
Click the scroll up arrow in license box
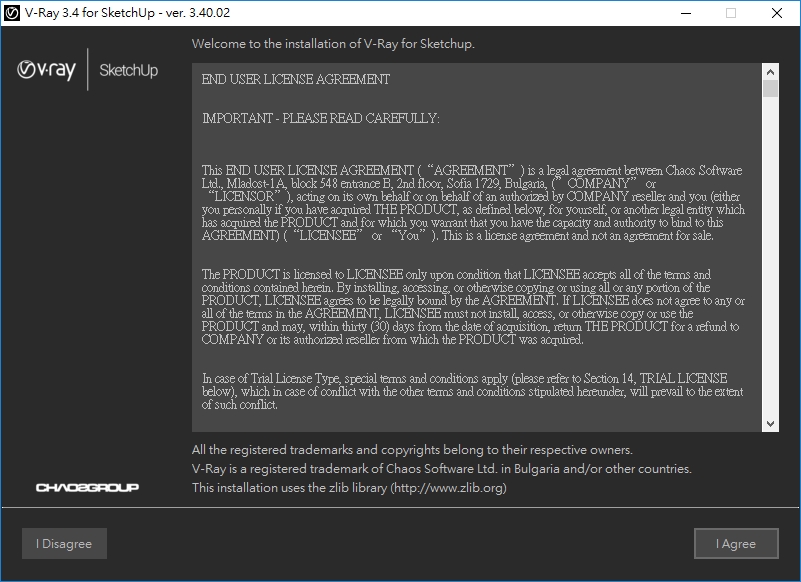point(770,71)
